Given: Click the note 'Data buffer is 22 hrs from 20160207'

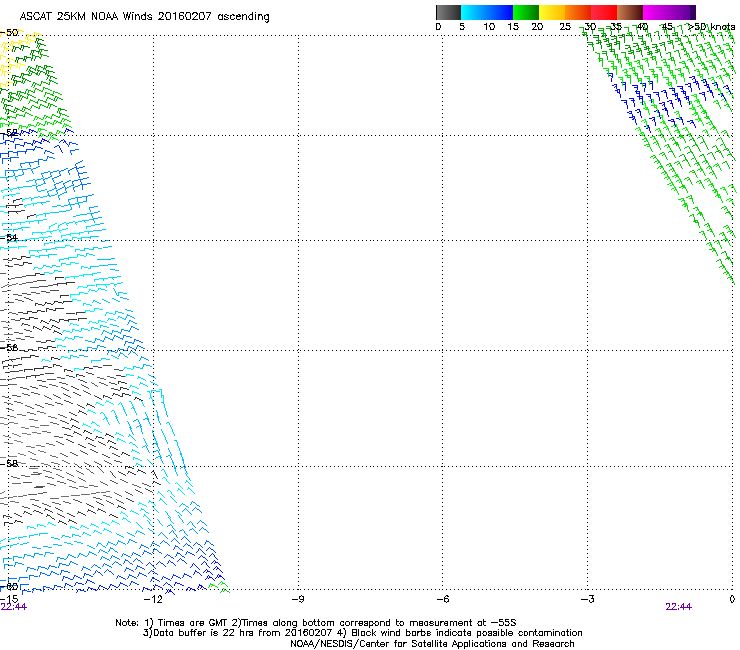Looking at the screenshot, I should pos(238,633).
